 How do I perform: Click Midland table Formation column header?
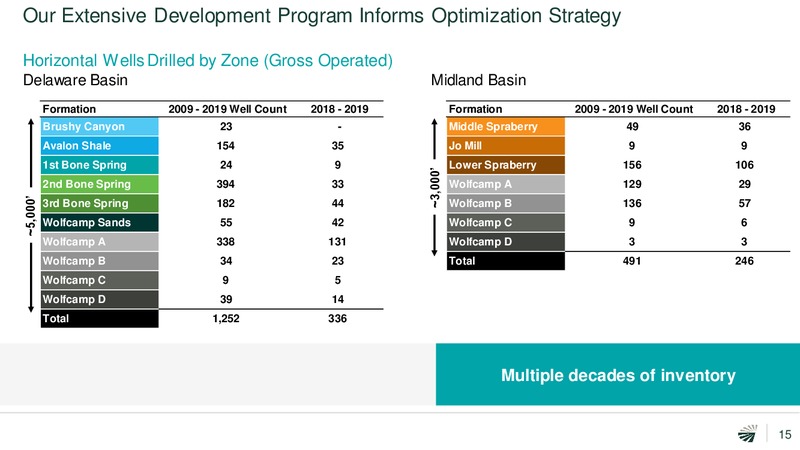476,109
